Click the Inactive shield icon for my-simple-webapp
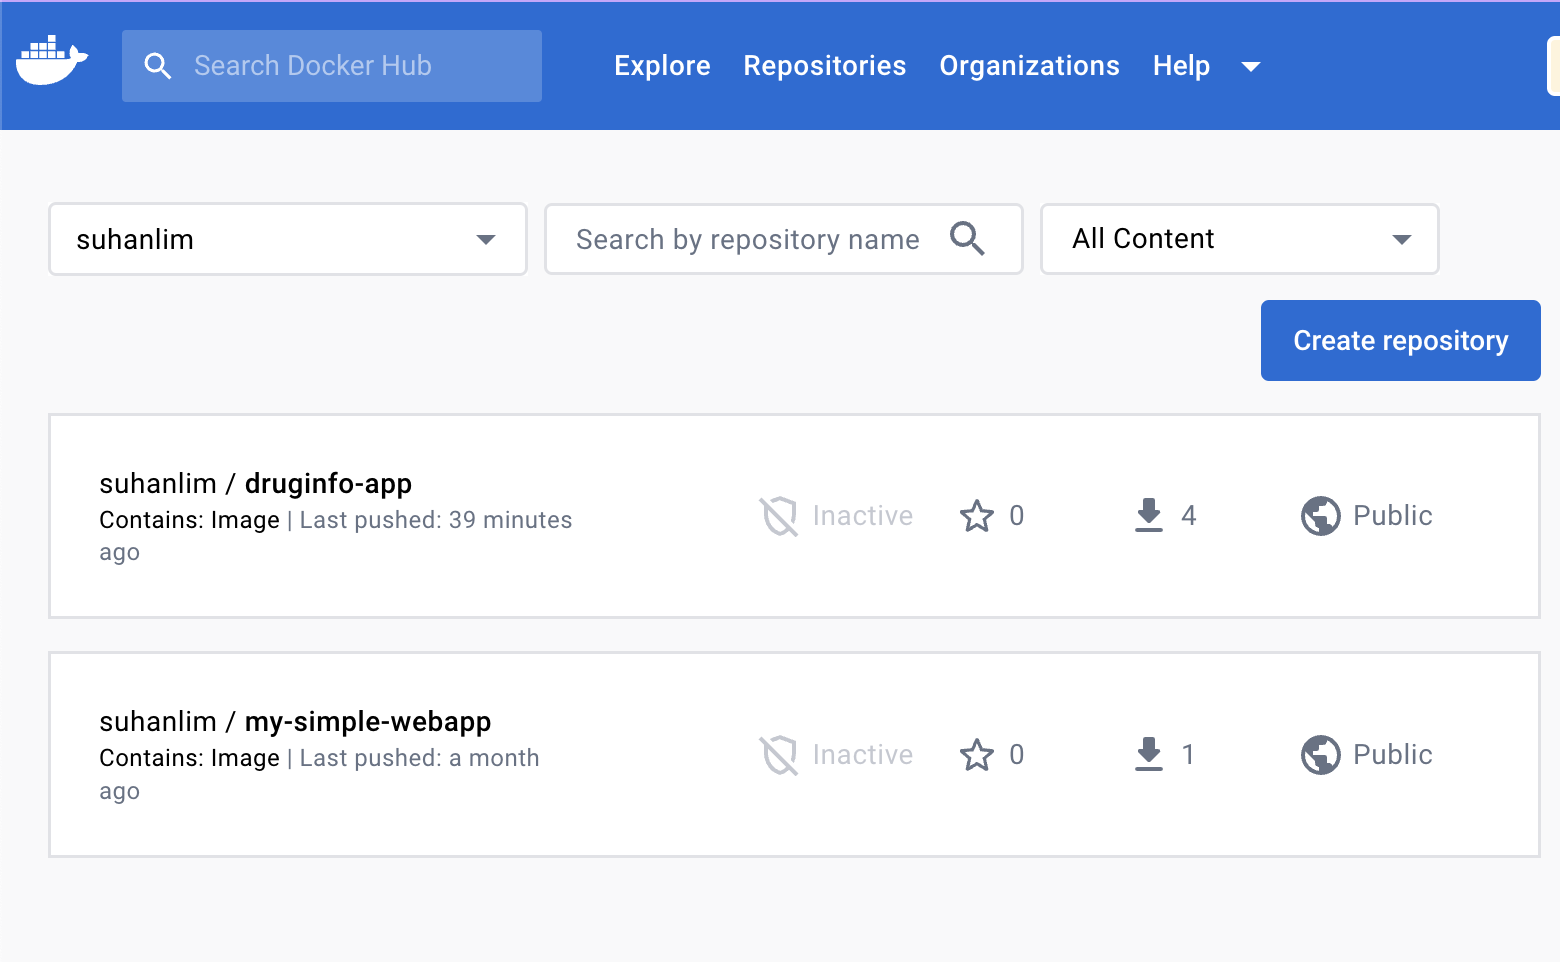 778,755
